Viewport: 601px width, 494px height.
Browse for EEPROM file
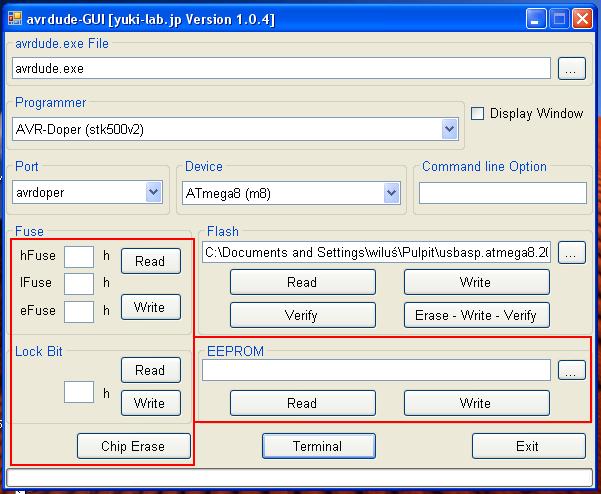pos(571,371)
